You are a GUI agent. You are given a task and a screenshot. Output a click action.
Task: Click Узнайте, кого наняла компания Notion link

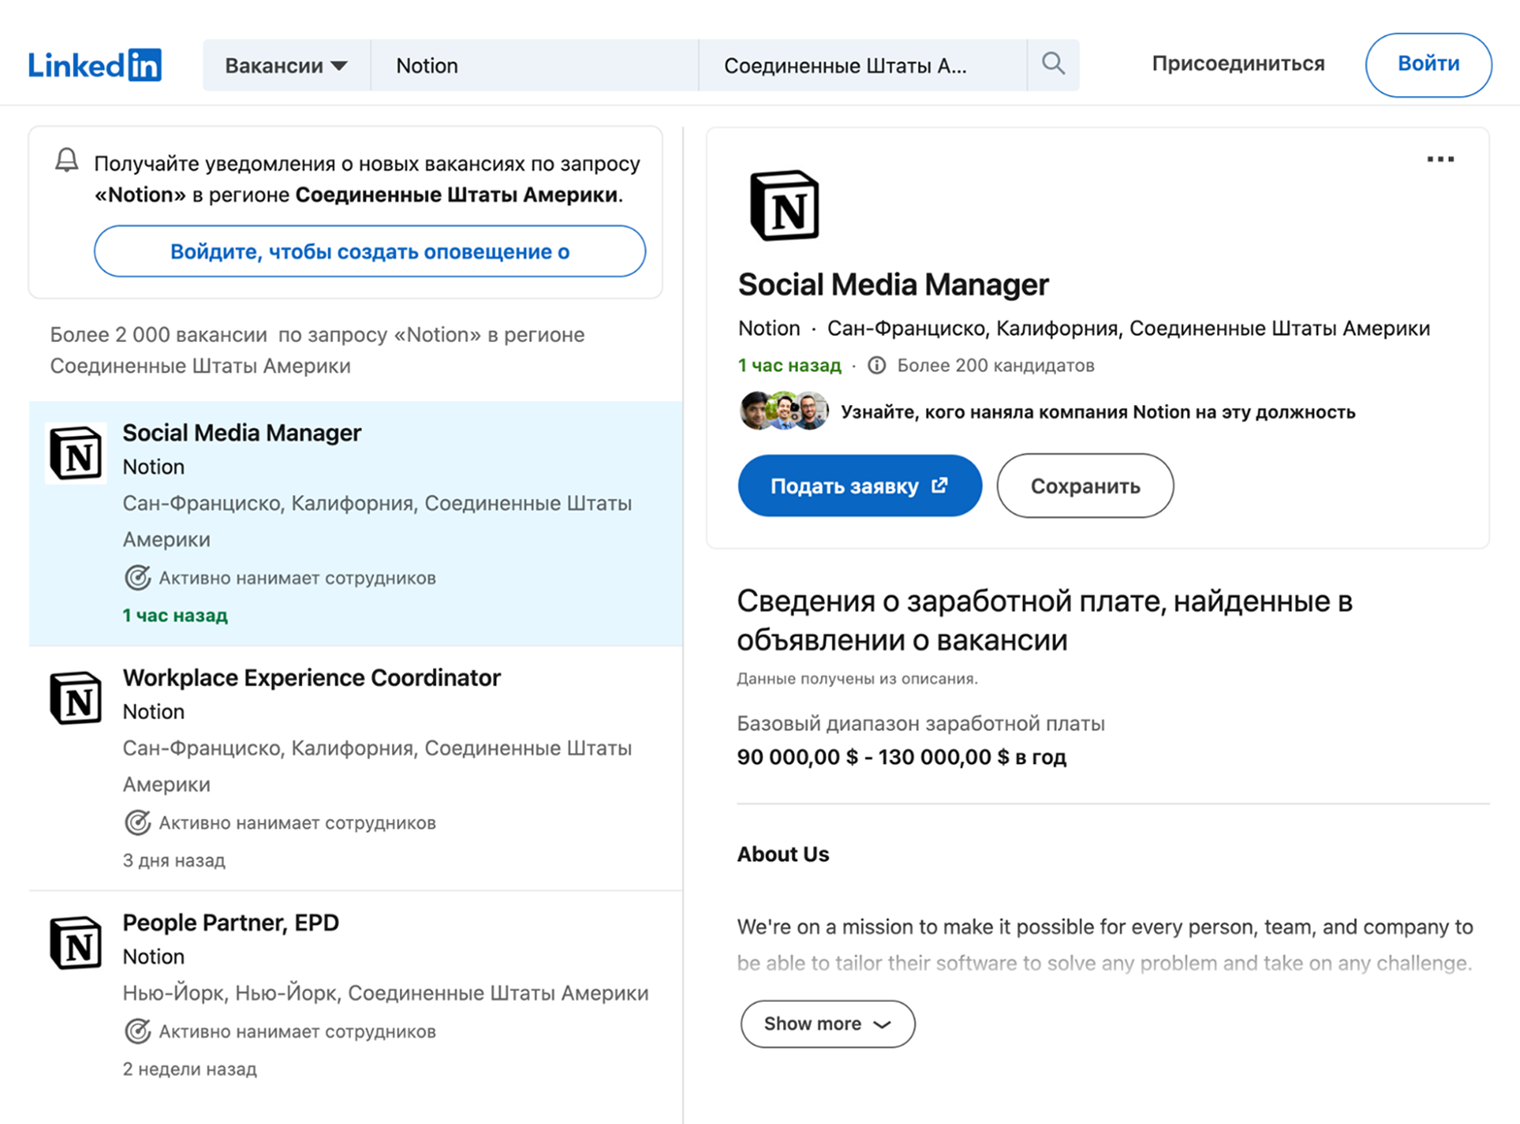click(1098, 412)
